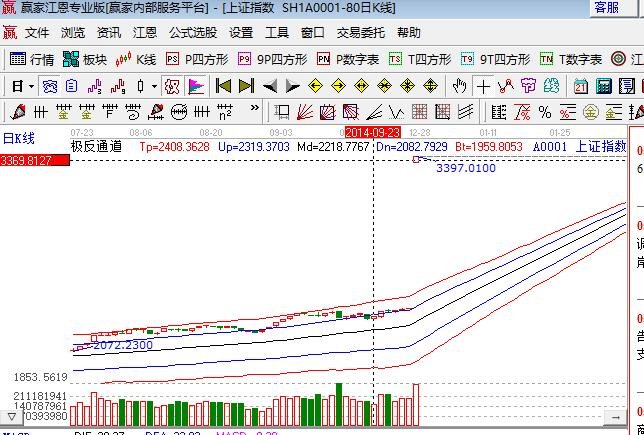
Task: Click the red zigzag line icon
Action: [x=506, y=86]
